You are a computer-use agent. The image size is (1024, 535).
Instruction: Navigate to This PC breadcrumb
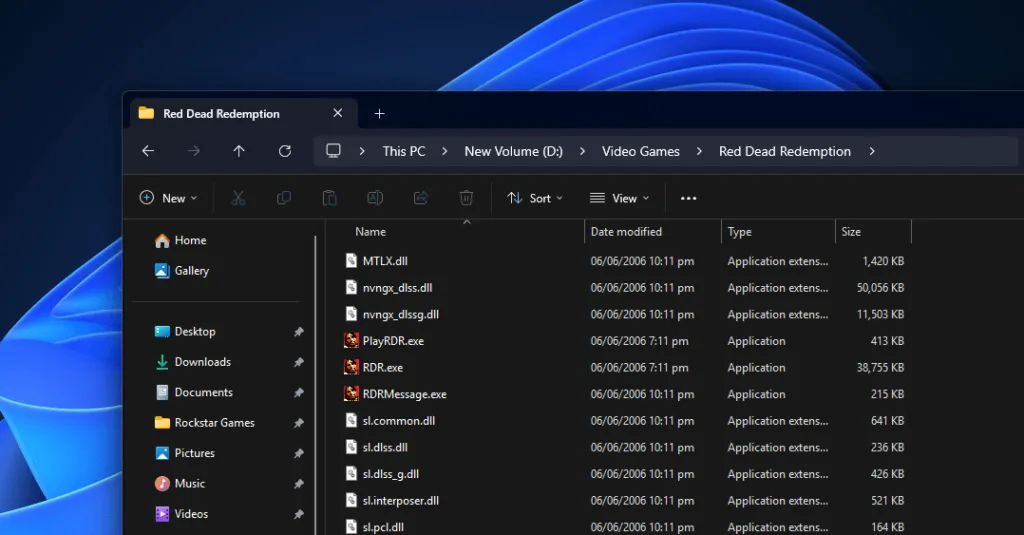[x=404, y=152]
